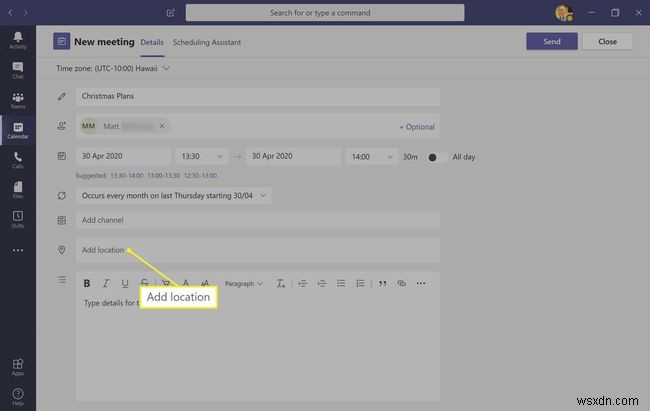Open font color option
The height and width of the screenshot is (411, 650).
pos(186,283)
